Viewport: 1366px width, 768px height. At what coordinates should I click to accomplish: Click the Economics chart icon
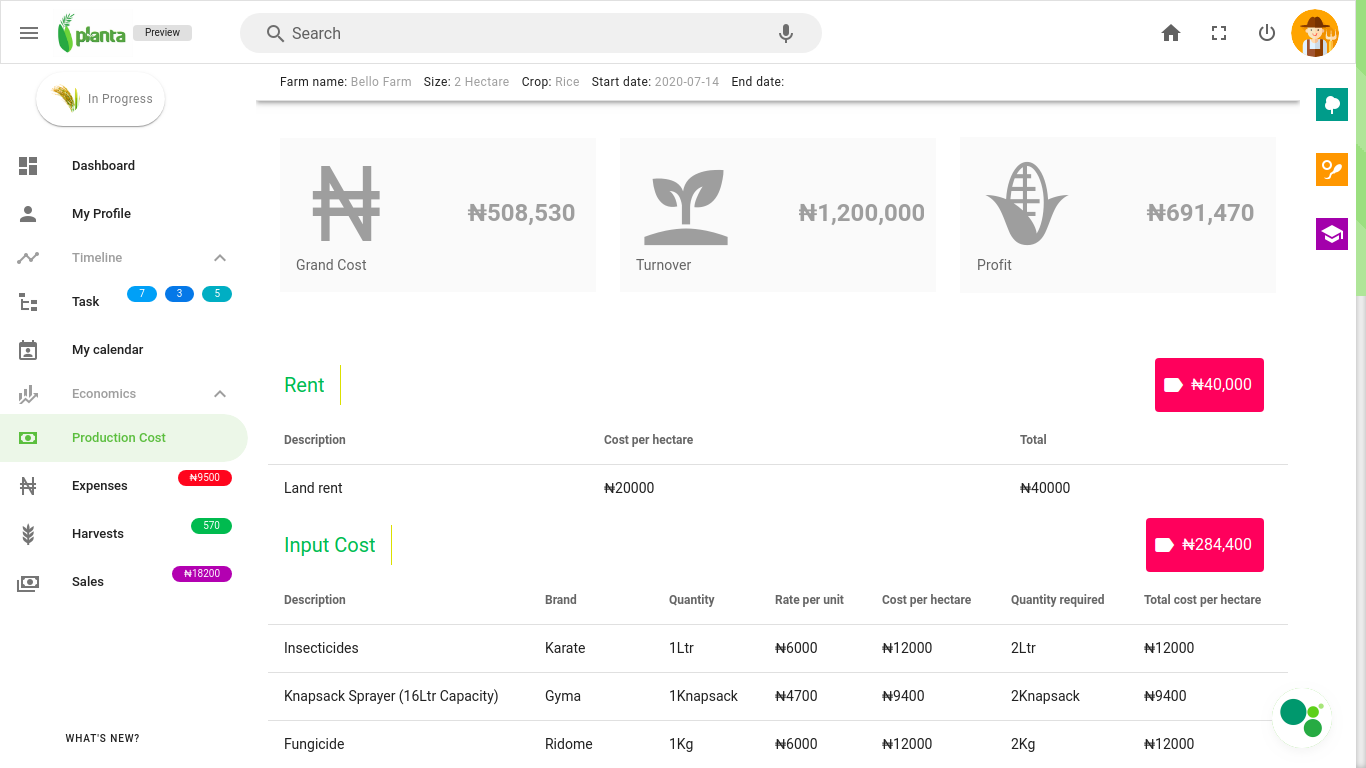(x=28, y=394)
